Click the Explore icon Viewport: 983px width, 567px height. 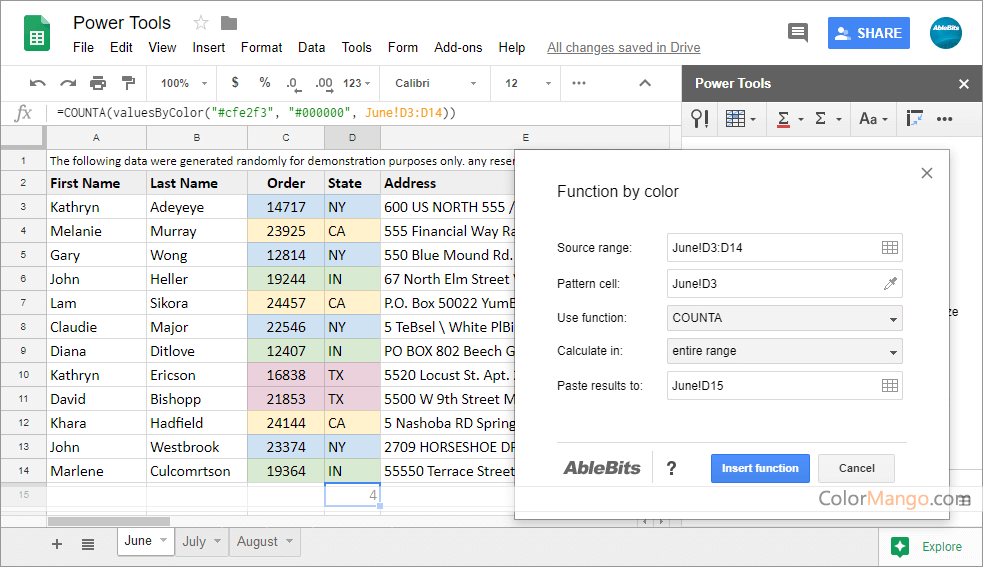click(x=900, y=546)
